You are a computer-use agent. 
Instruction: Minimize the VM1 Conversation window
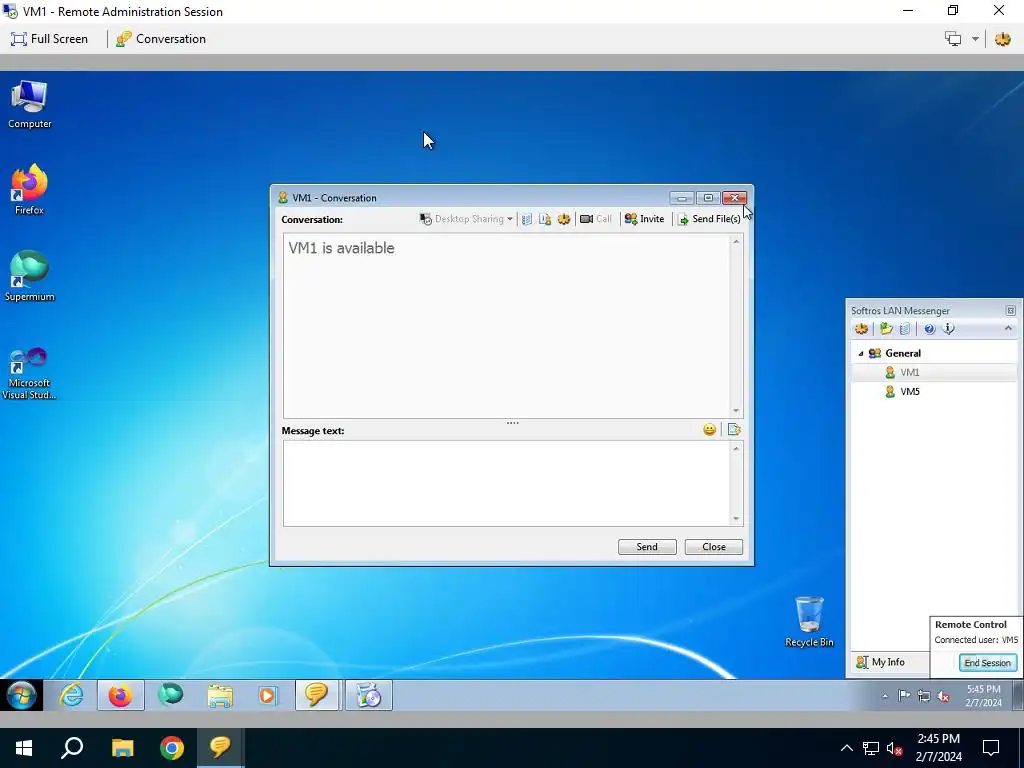pos(682,198)
